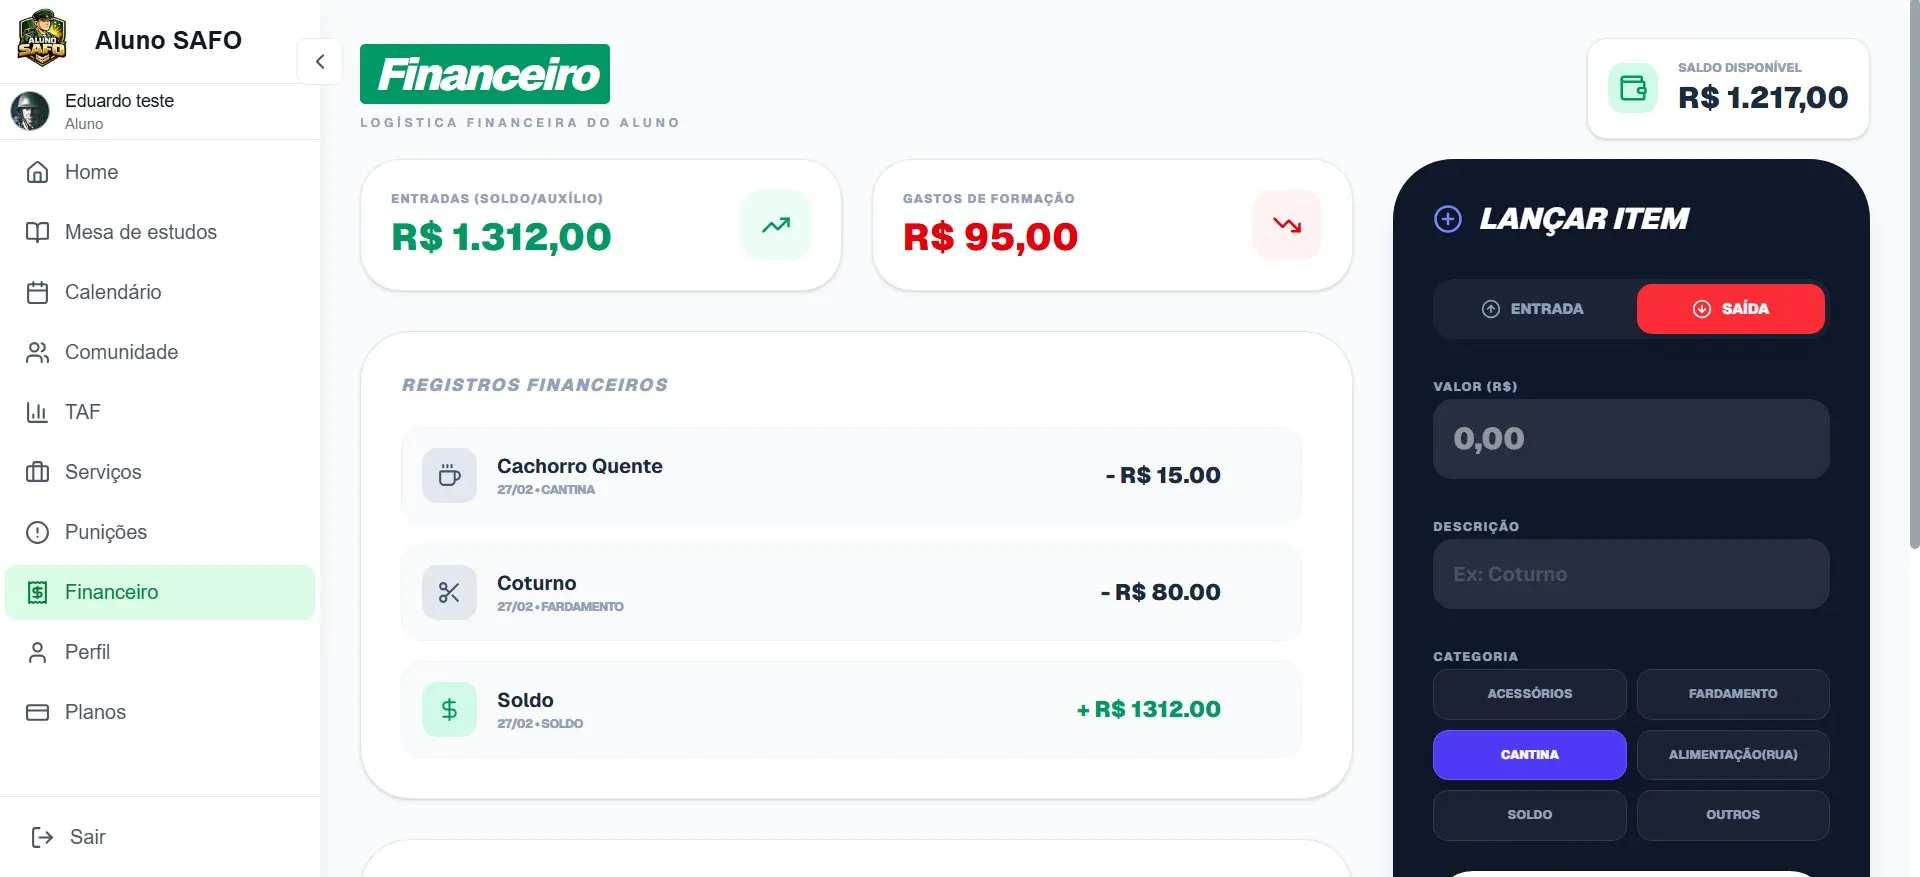Click the coffee cup icon for Cachorro Quente
This screenshot has width=1920, height=877.
[x=449, y=475]
